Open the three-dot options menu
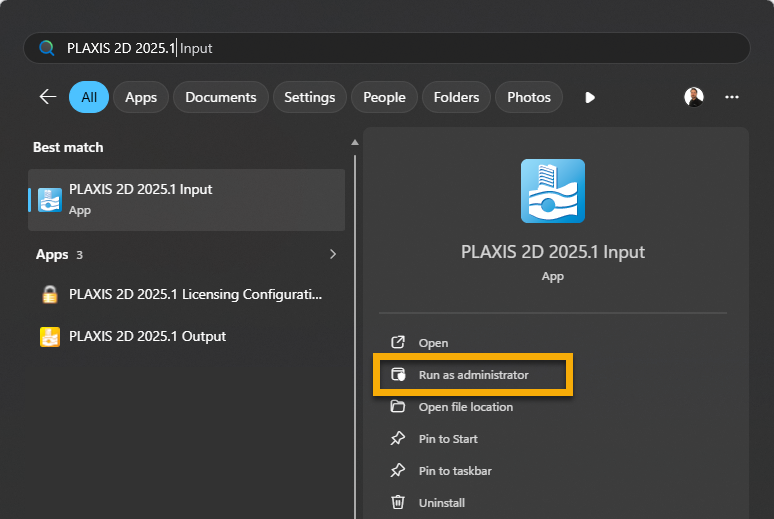The image size is (774, 519). coord(732,97)
